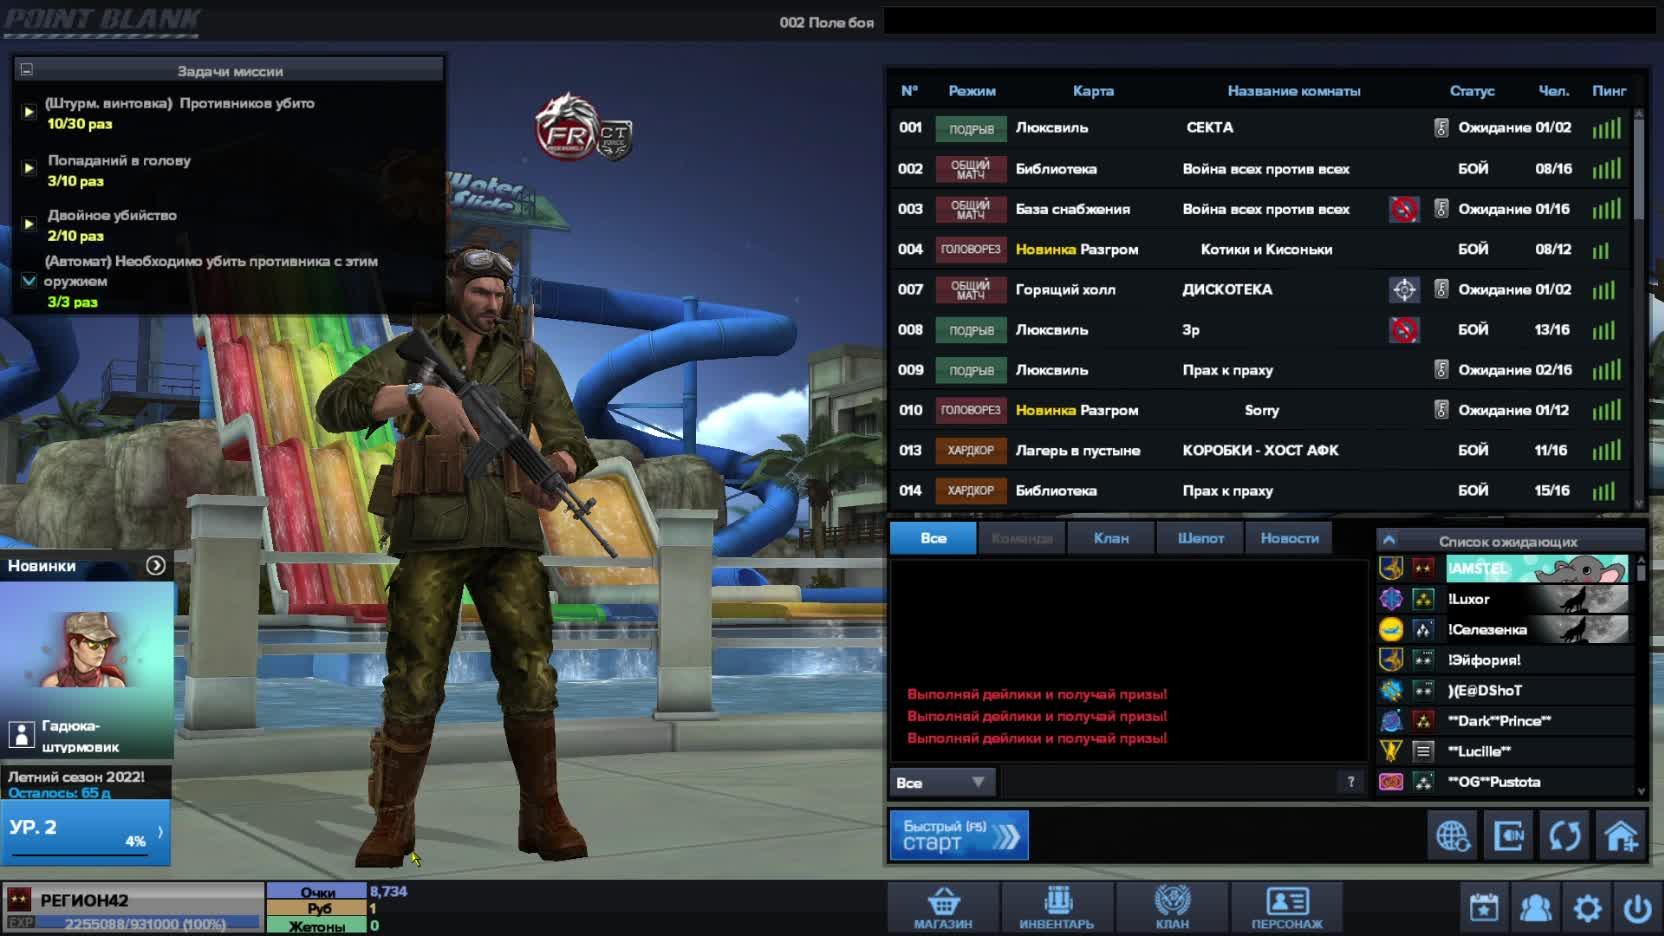Switch to the Все chat tab

933,538
